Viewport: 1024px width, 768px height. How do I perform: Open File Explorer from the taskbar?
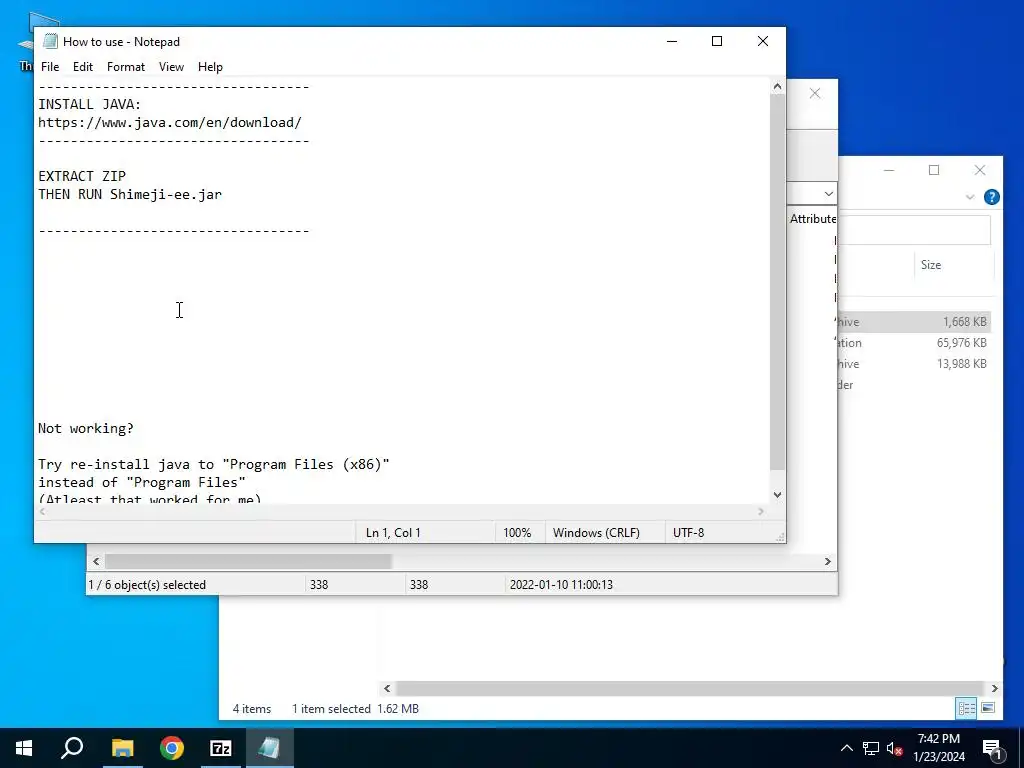(x=122, y=748)
